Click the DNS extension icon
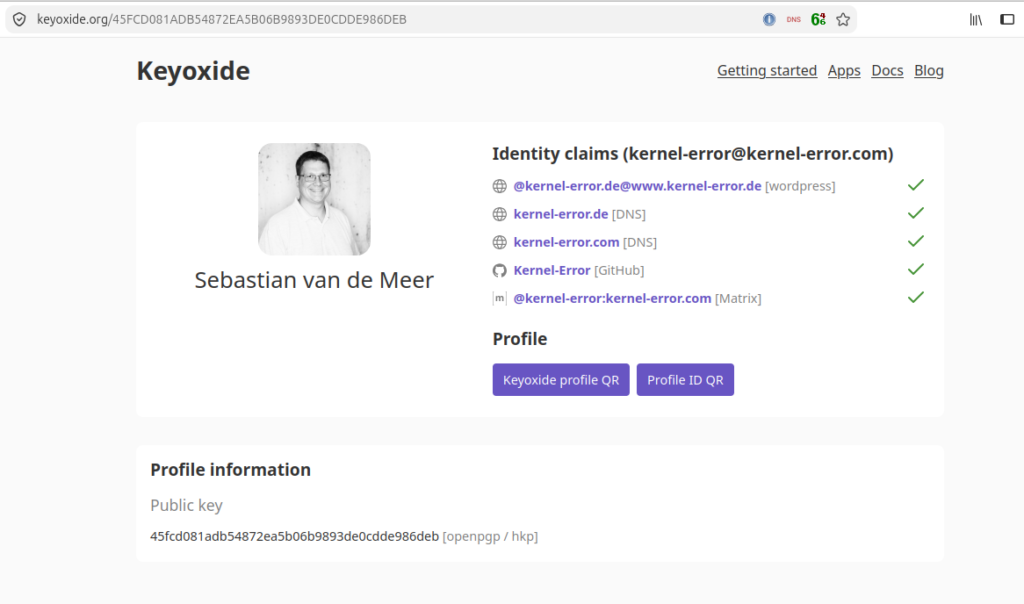 [793, 20]
